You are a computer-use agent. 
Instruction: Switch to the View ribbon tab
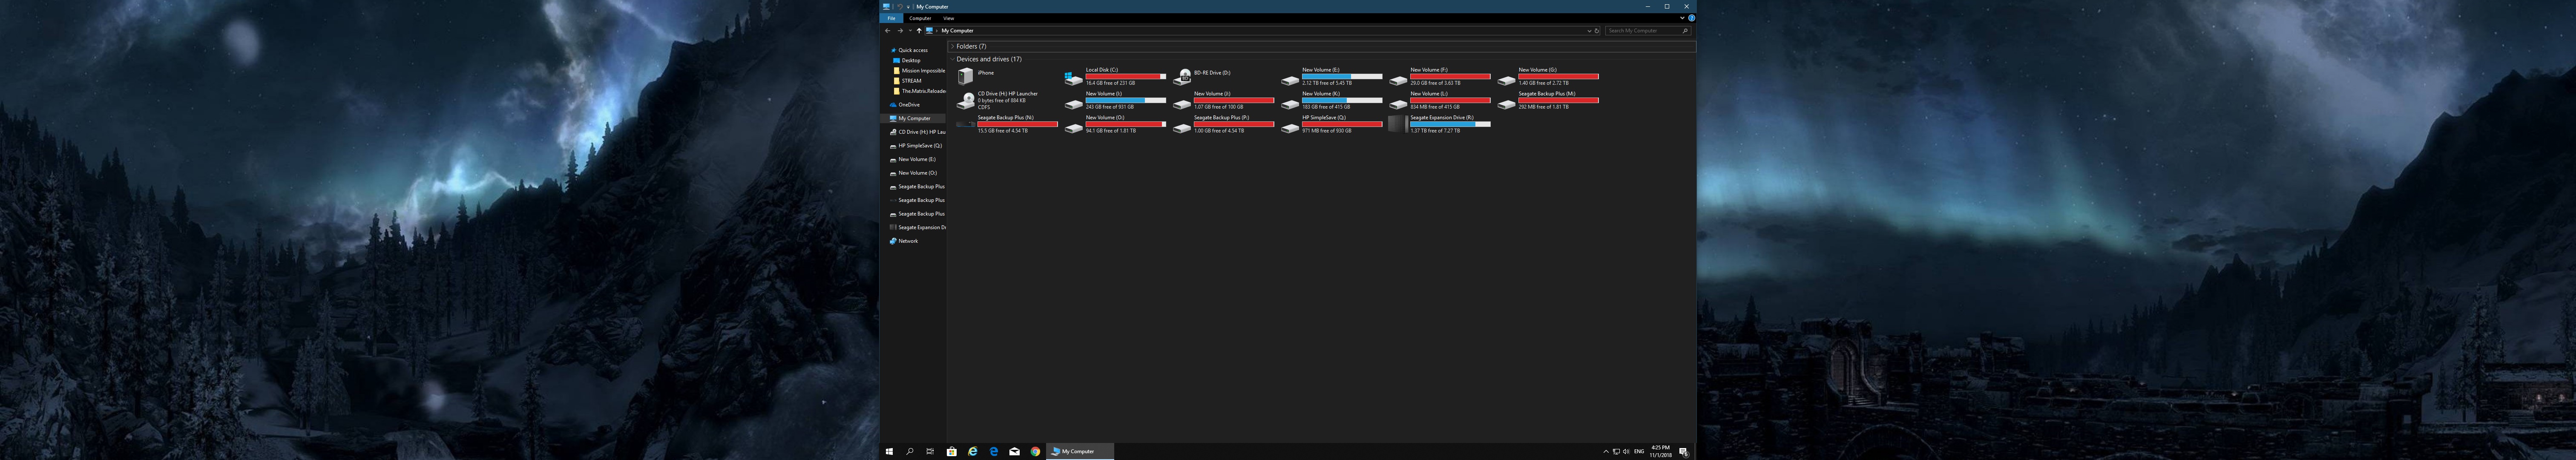pyautogui.click(x=948, y=18)
